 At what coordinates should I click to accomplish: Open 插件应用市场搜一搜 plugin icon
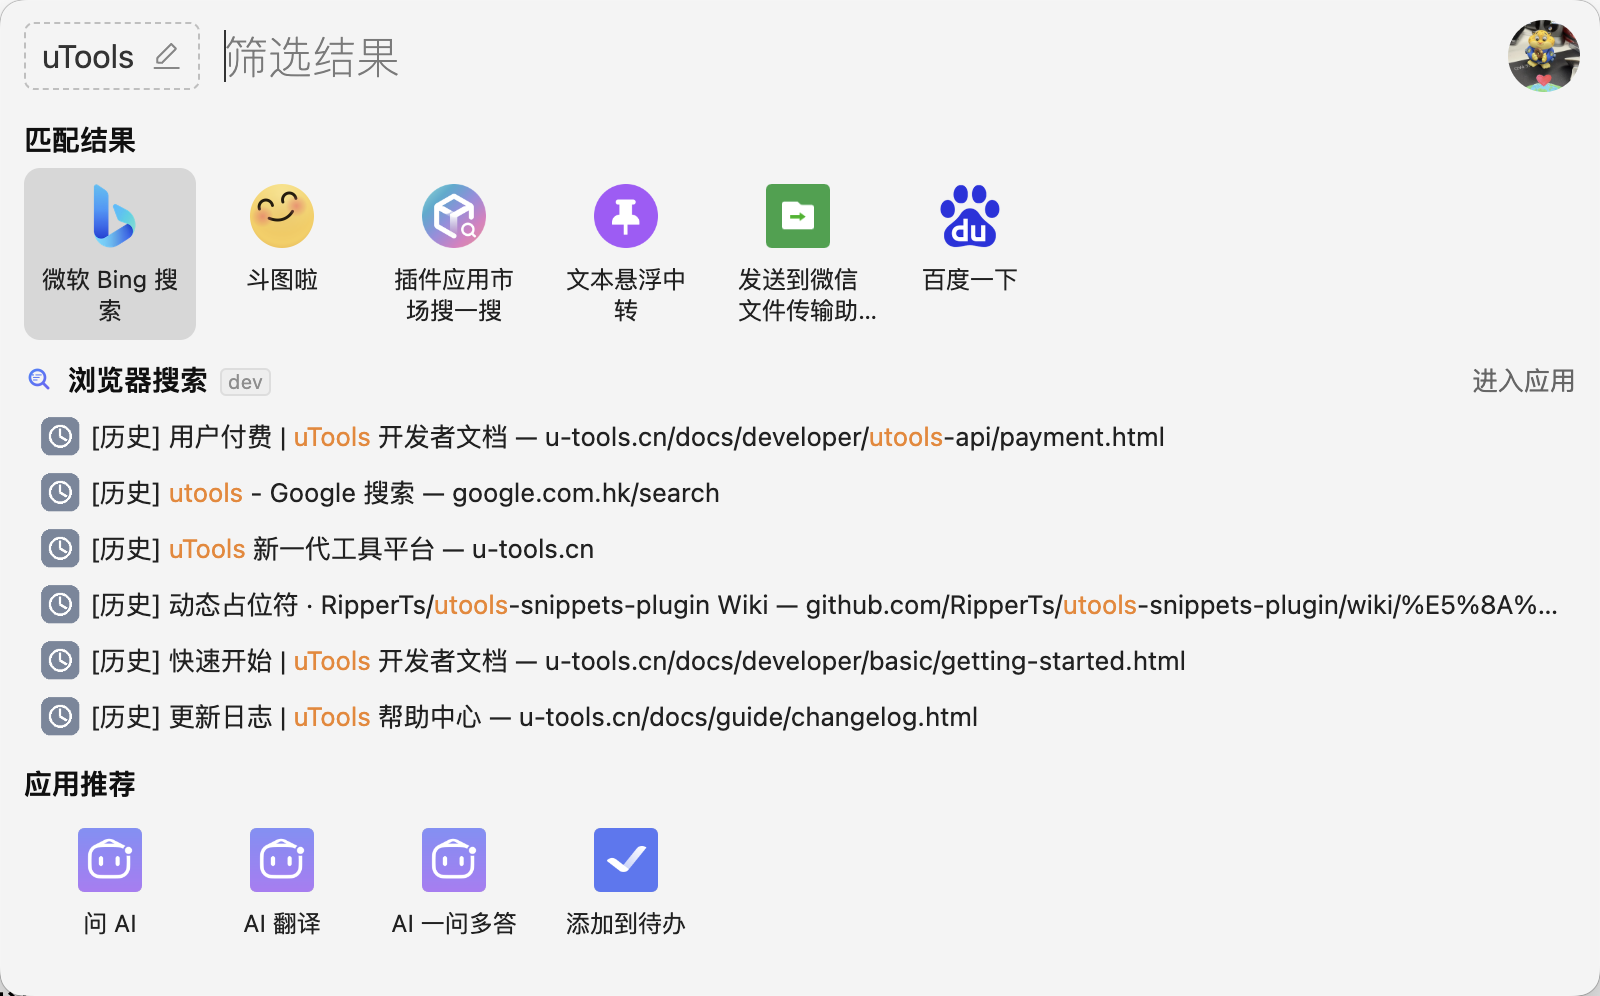tap(454, 216)
